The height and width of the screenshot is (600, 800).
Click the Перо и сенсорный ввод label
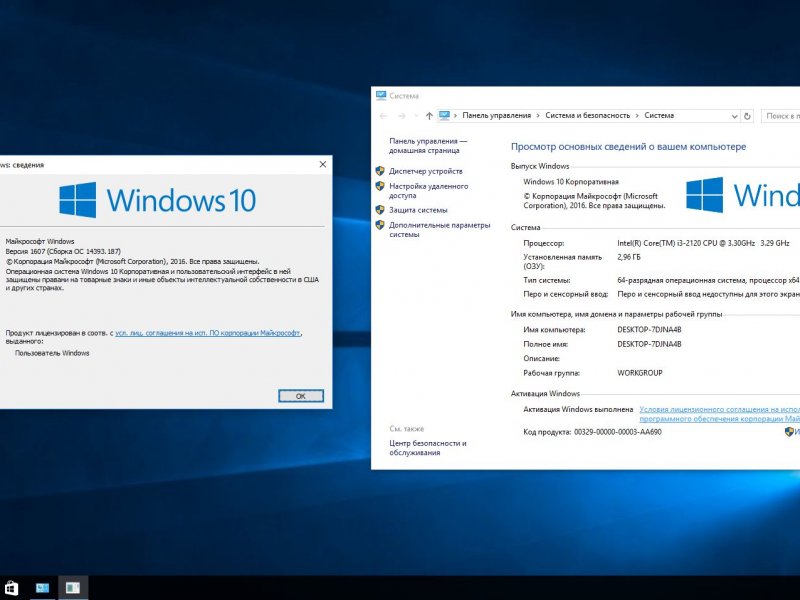coord(566,294)
